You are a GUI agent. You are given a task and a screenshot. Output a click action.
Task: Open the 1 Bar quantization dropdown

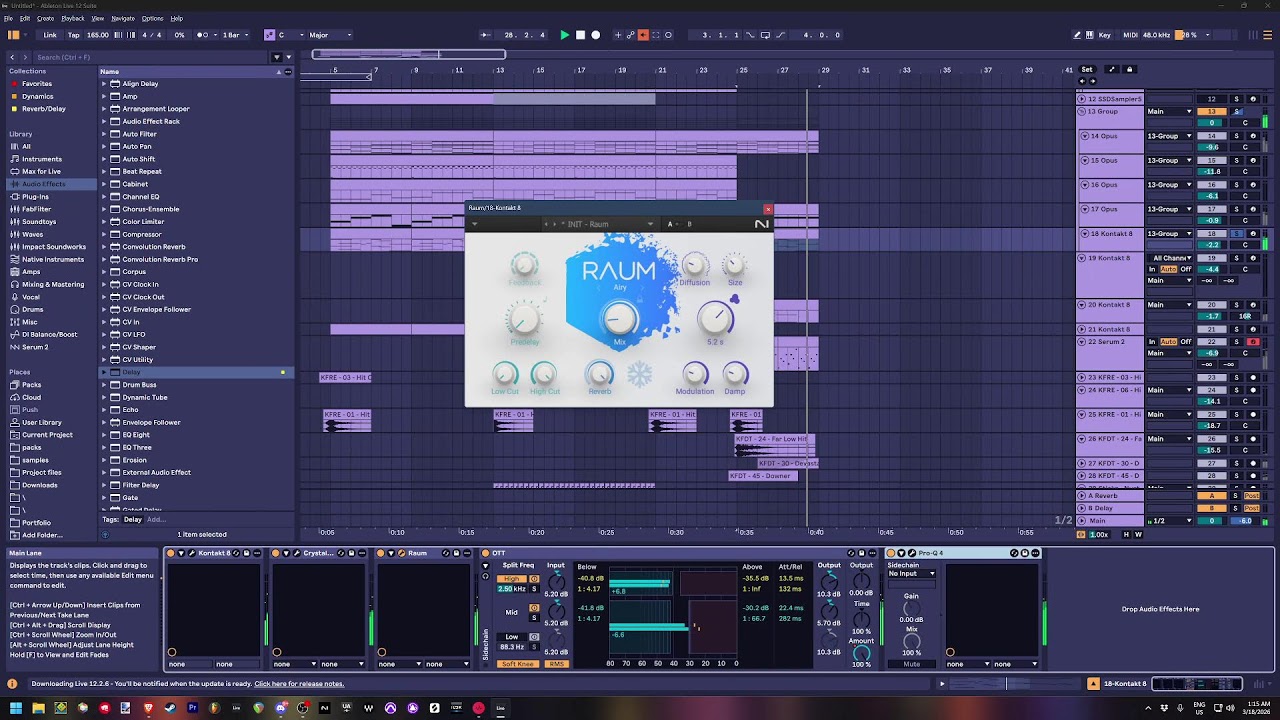(x=234, y=35)
